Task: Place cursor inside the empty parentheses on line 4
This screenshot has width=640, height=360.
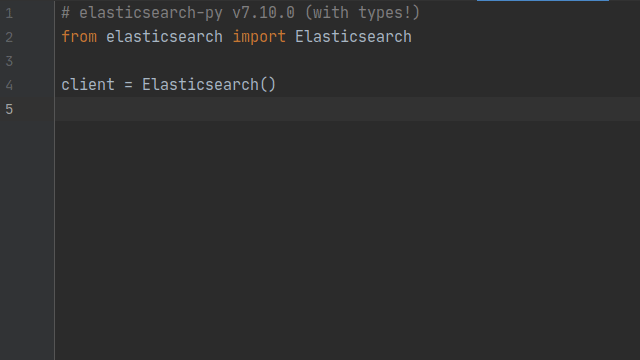Action: click(x=268, y=85)
